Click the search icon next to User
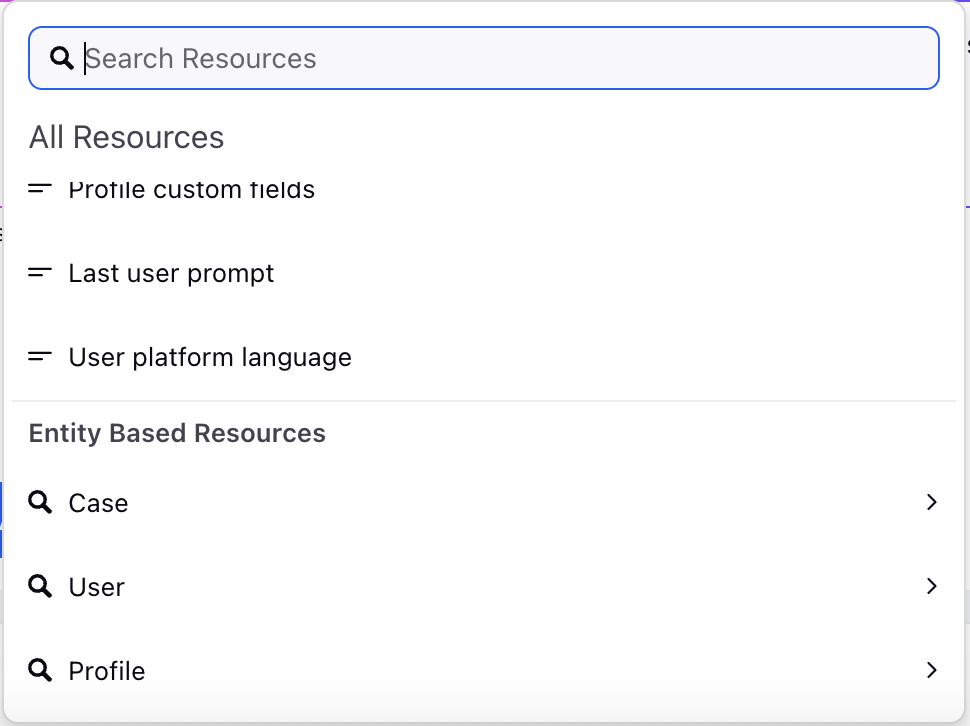Screen dimensions: 970x726 [x=40, y=586]
